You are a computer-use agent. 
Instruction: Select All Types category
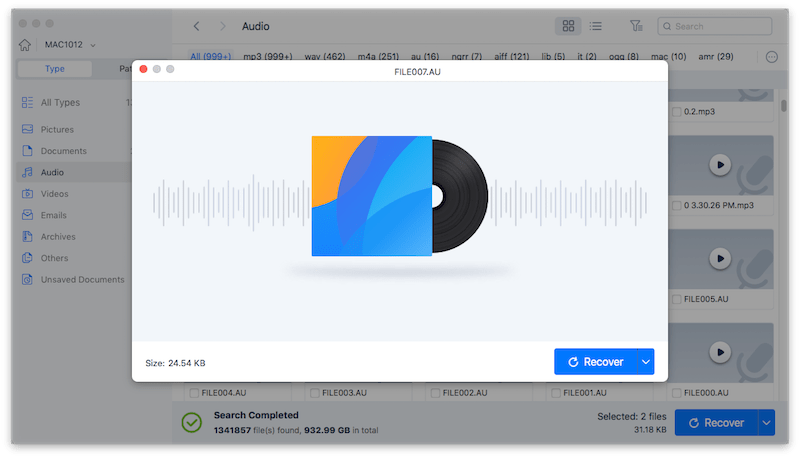pyautogui.click(x=60, y=103)
